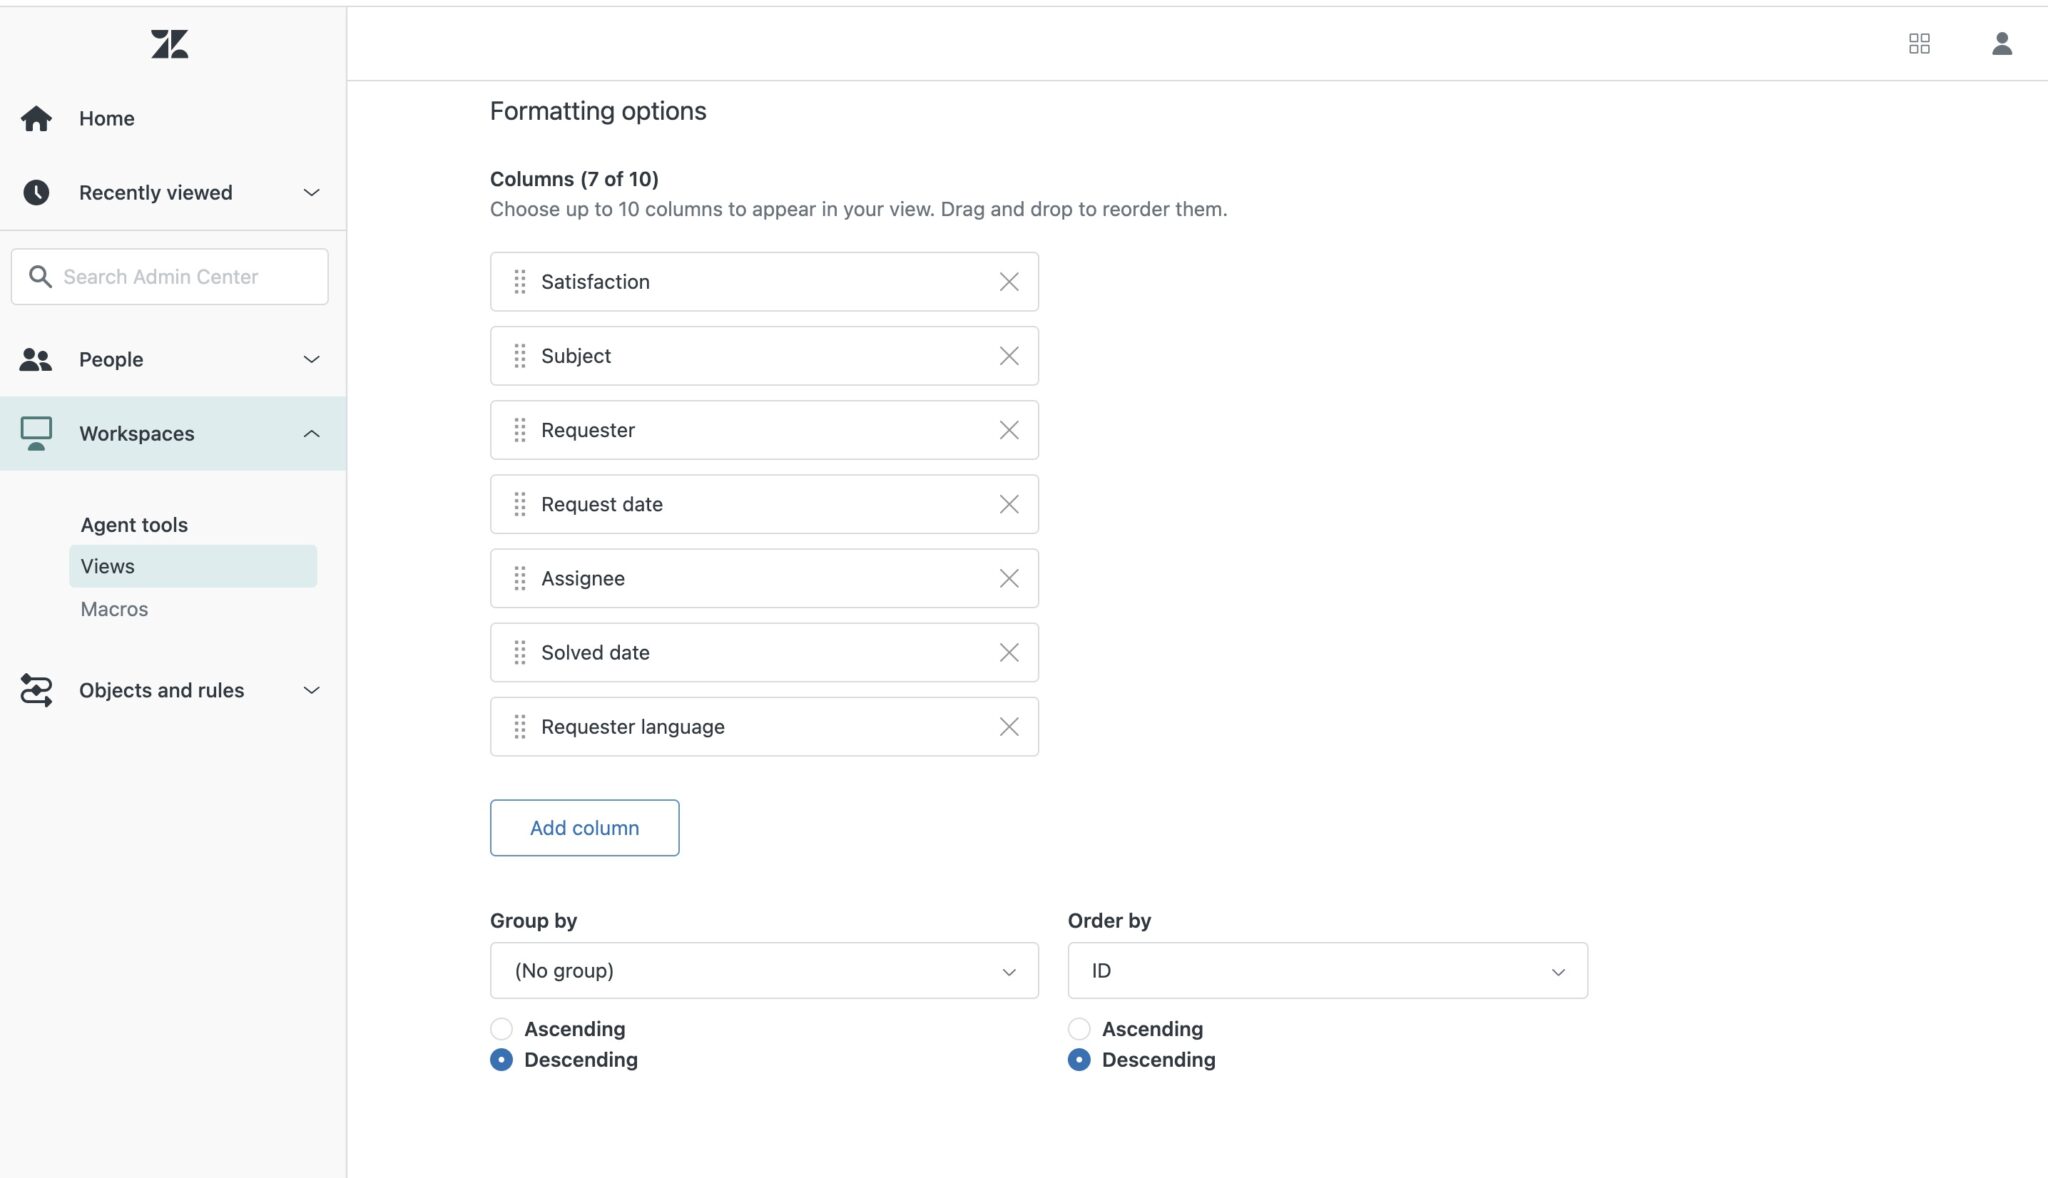The image size is (2048, 1178).
Task: Collapse the Workspaces section
Action: click(x=311, y=433)
